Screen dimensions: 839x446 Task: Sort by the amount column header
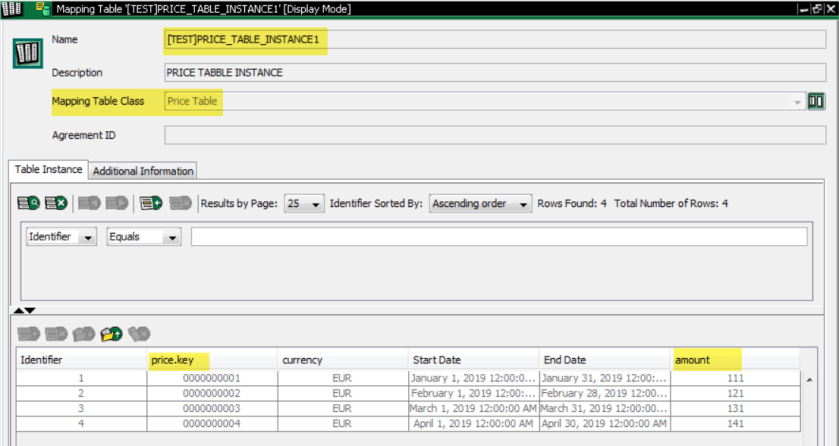pyautogui.click(x=736, y=359)
